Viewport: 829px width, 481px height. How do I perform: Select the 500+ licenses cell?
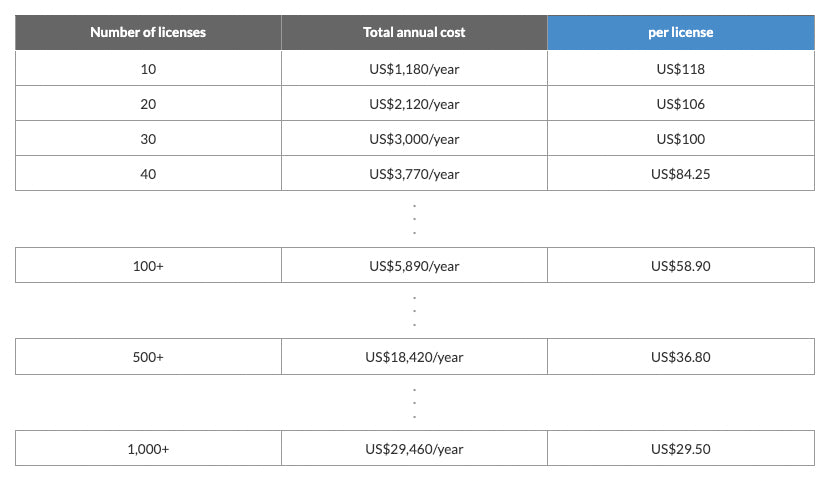coord(148,357)
